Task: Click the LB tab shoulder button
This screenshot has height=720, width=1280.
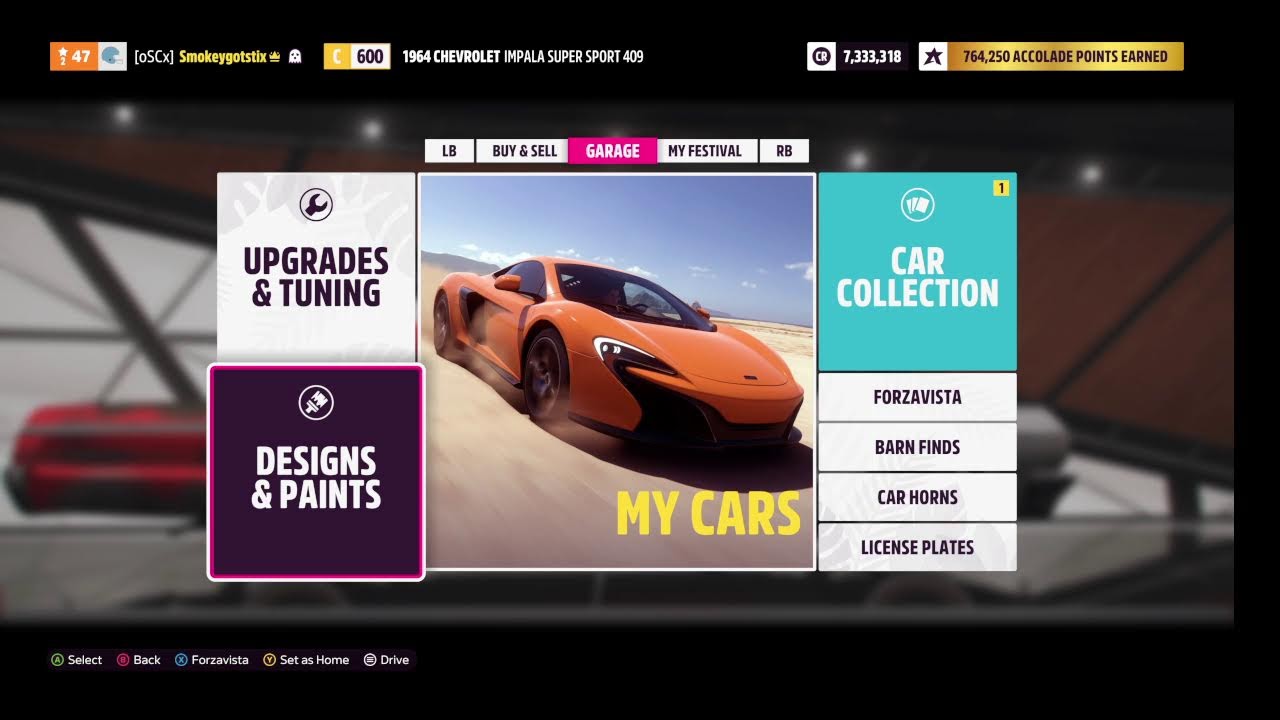Action: (x=449, y=151)
